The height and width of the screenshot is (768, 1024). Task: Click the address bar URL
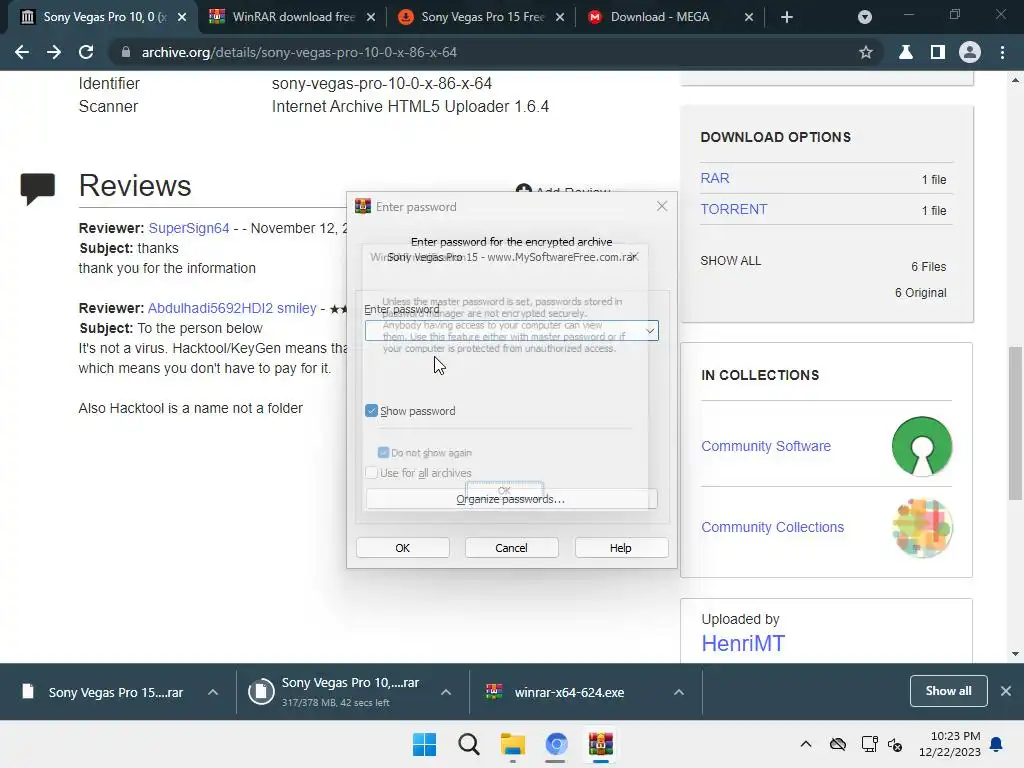point(299,52)
